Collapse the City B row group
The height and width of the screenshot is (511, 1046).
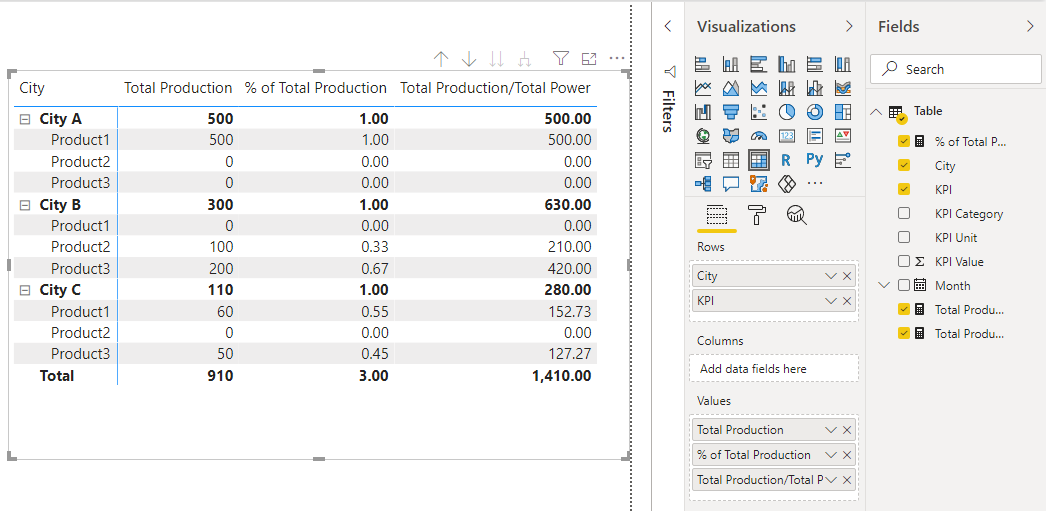(x=25, y=205)
